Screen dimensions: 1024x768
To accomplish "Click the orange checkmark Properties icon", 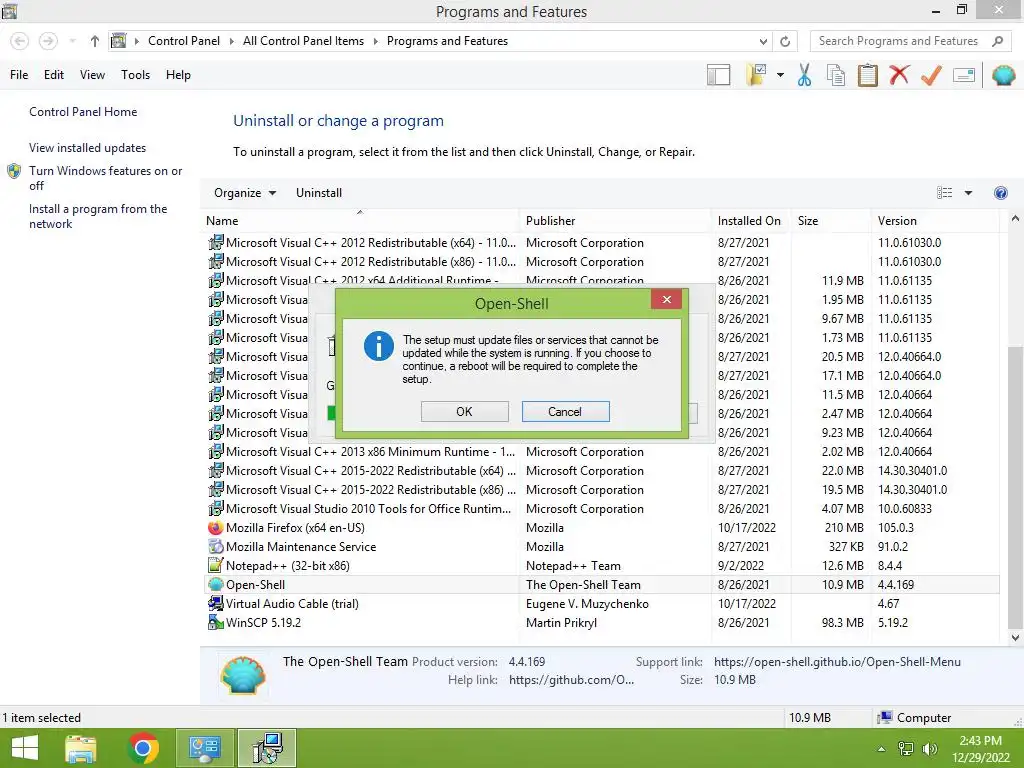I will 931,75.
